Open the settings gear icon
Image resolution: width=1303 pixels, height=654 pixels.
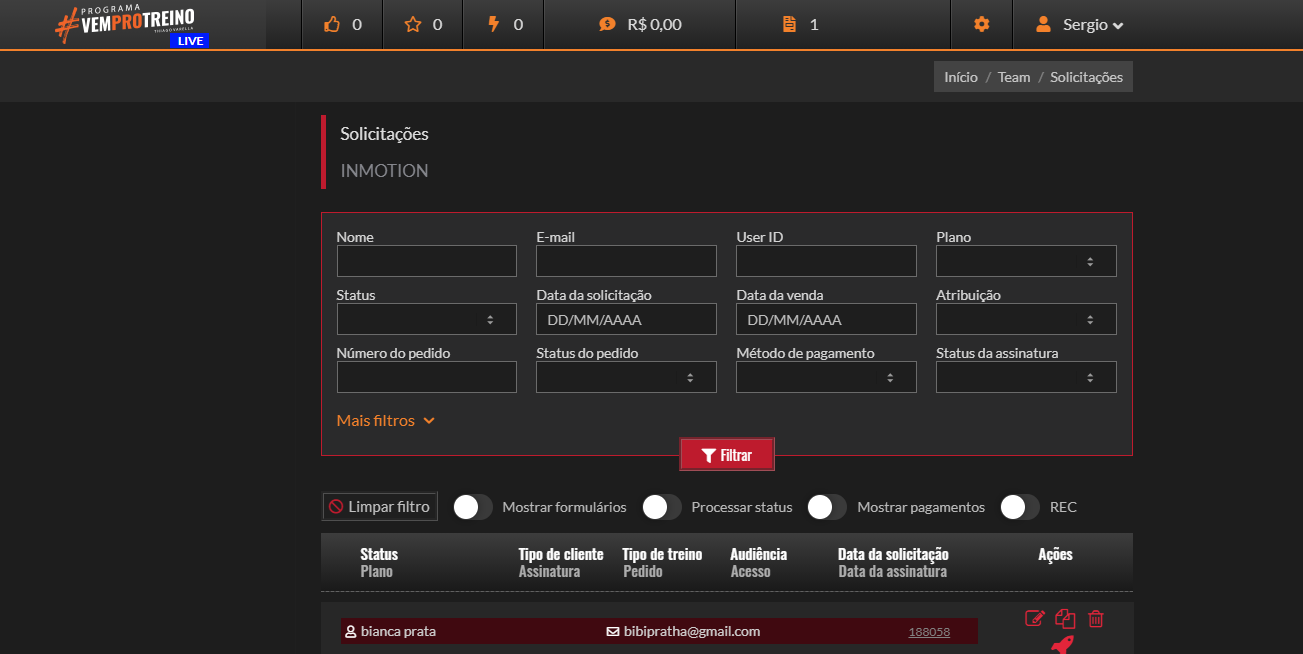pyautogui.click(x=981, y=25)
